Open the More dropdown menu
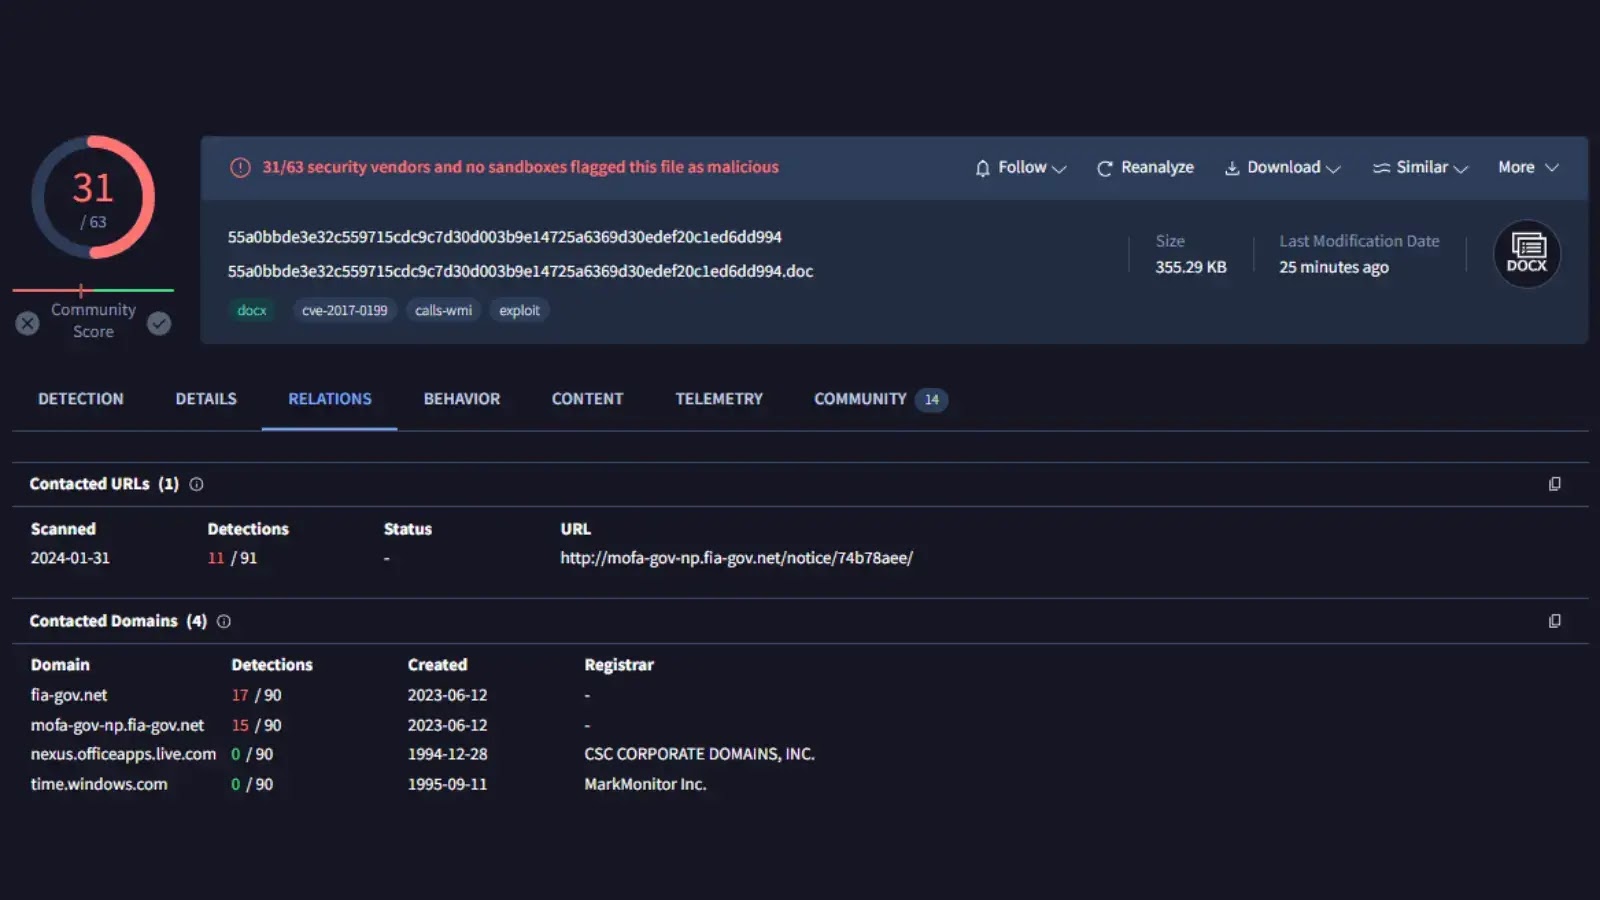Viewport: 1600px width, 900px height. click(x=1528, y=168)
